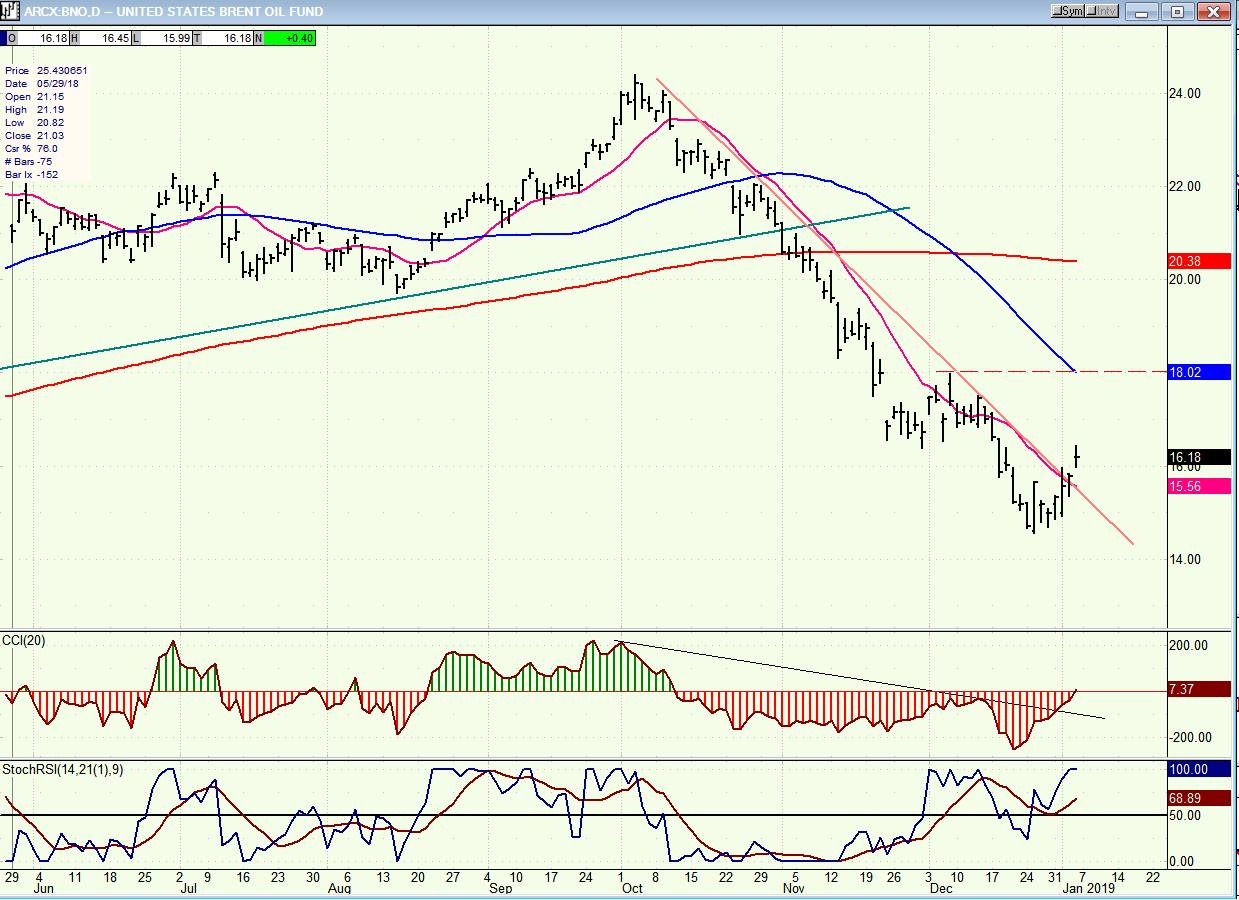Select the red 20.38 moving average tag
The height and width of the screenshot is (900, 1239).
[1197, 261]
